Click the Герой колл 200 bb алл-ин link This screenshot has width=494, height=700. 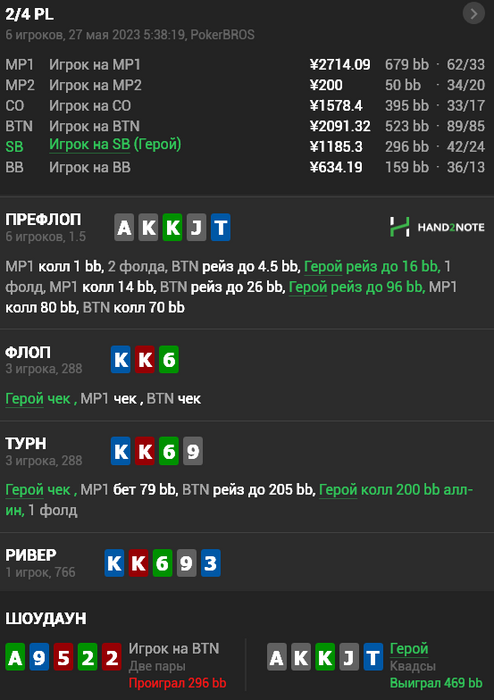239,500
